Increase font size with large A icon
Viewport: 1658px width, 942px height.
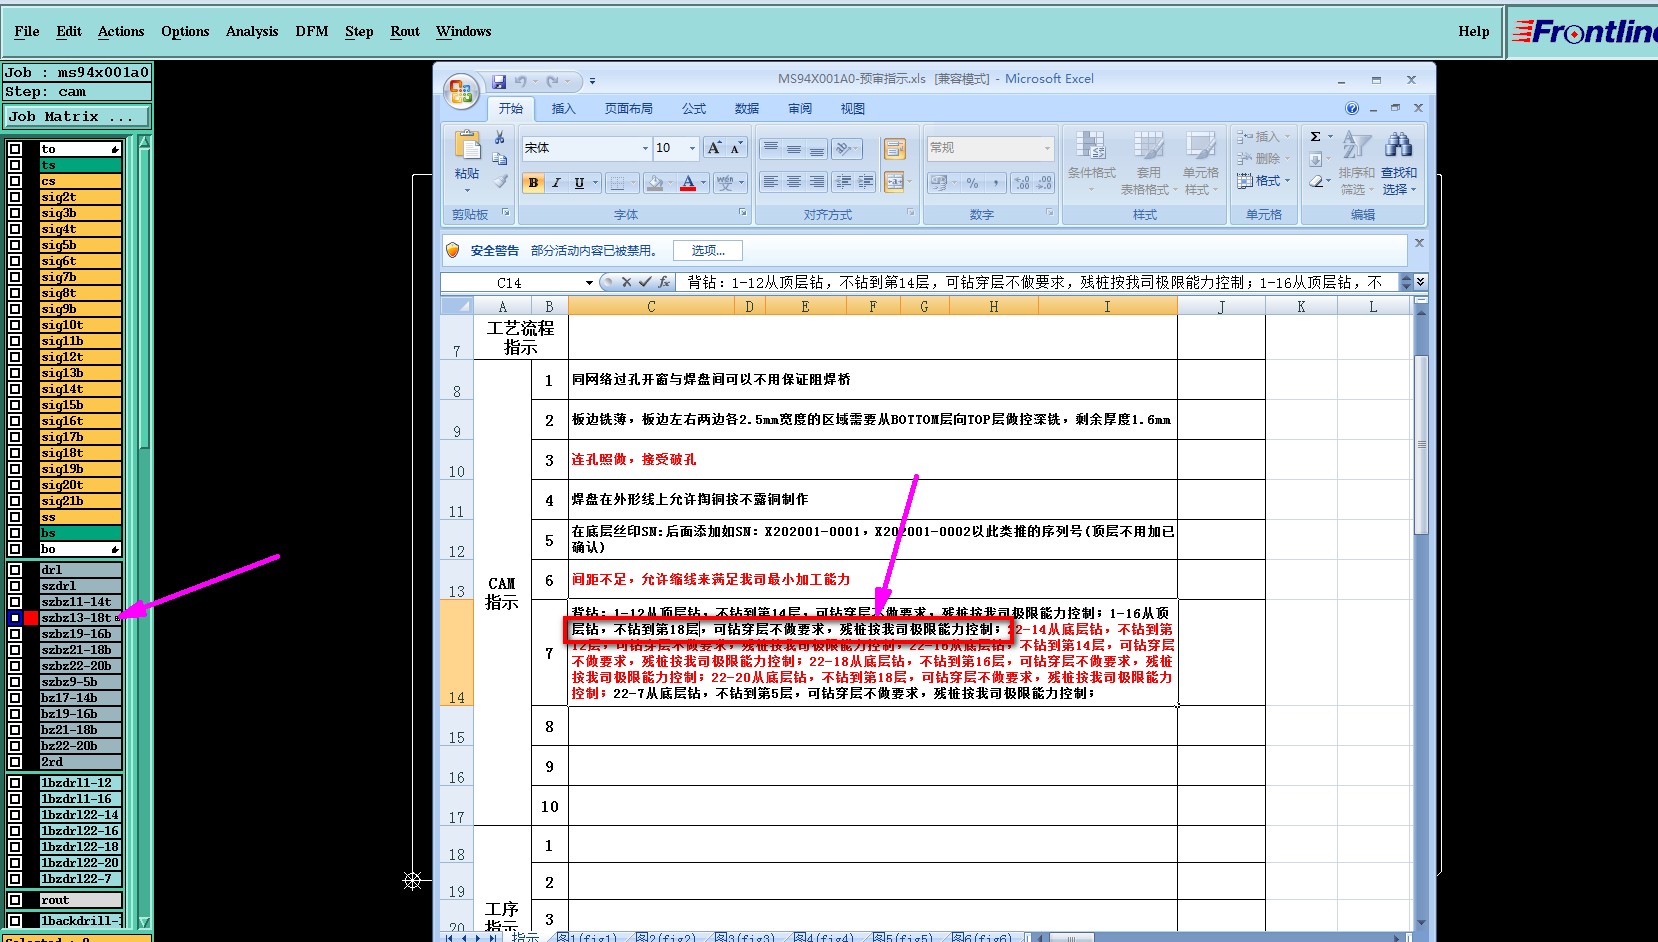click(714, 148)
